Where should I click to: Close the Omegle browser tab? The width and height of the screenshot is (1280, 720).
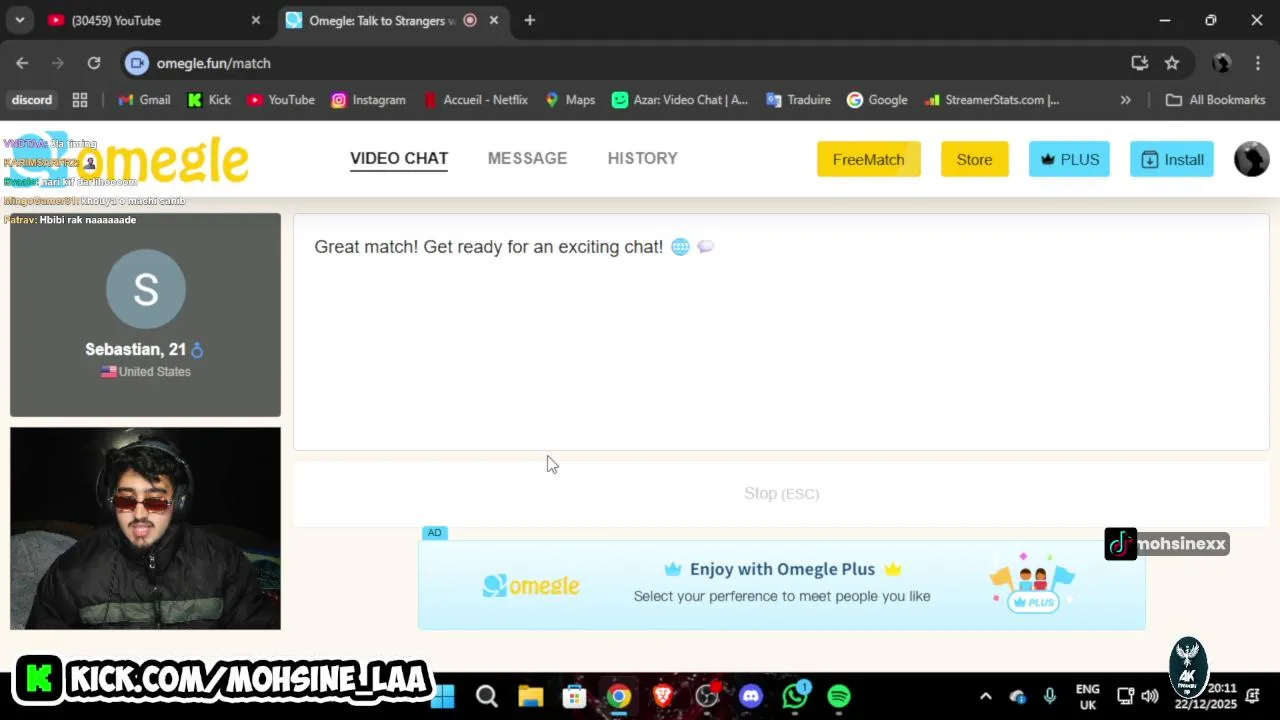pyautogui.click(x=493, y=20)
